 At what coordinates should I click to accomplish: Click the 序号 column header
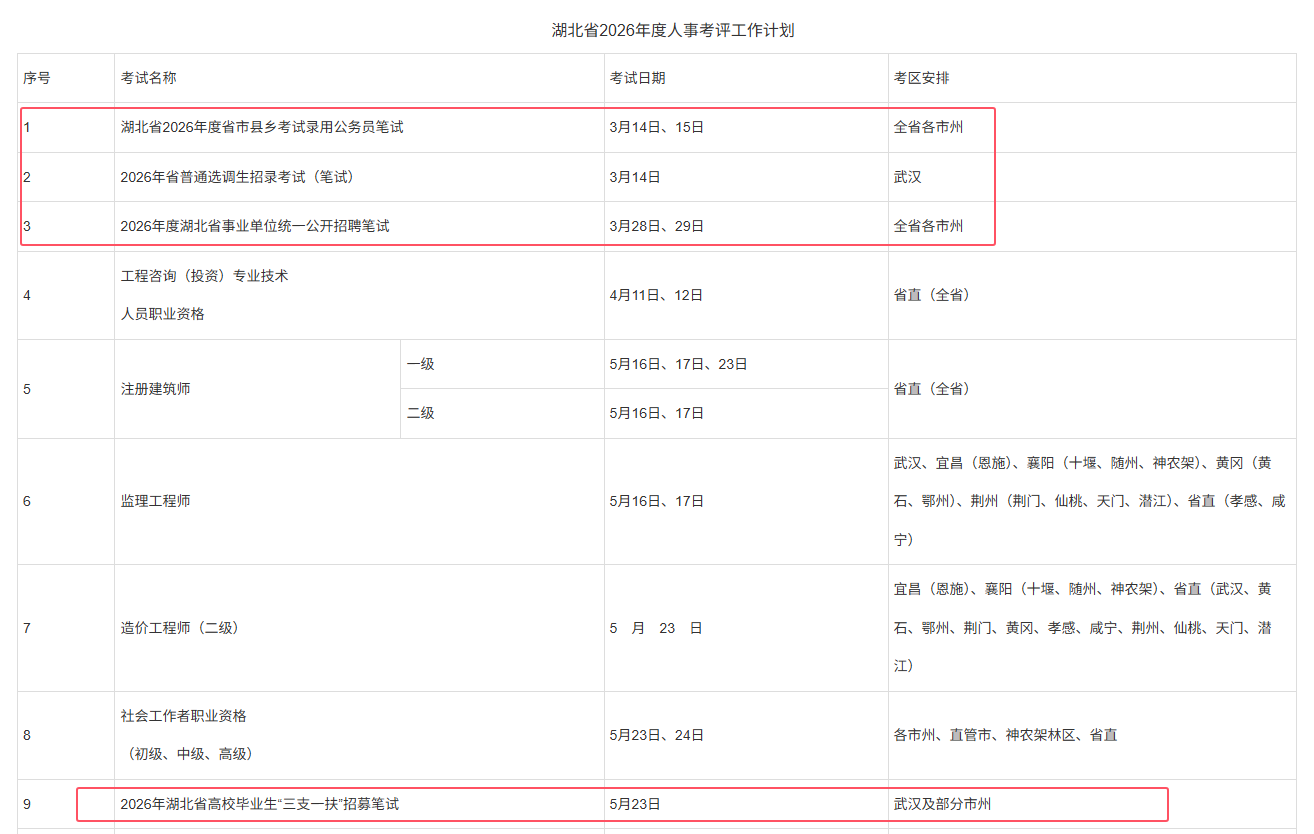[37, 78]
